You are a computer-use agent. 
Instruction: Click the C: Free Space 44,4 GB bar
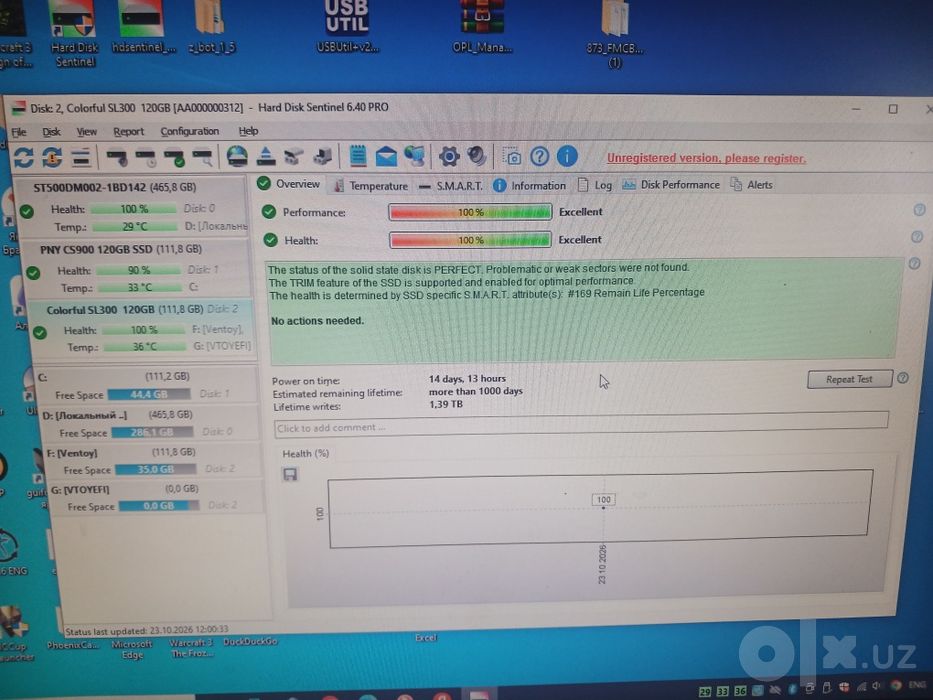click(149, 394)
